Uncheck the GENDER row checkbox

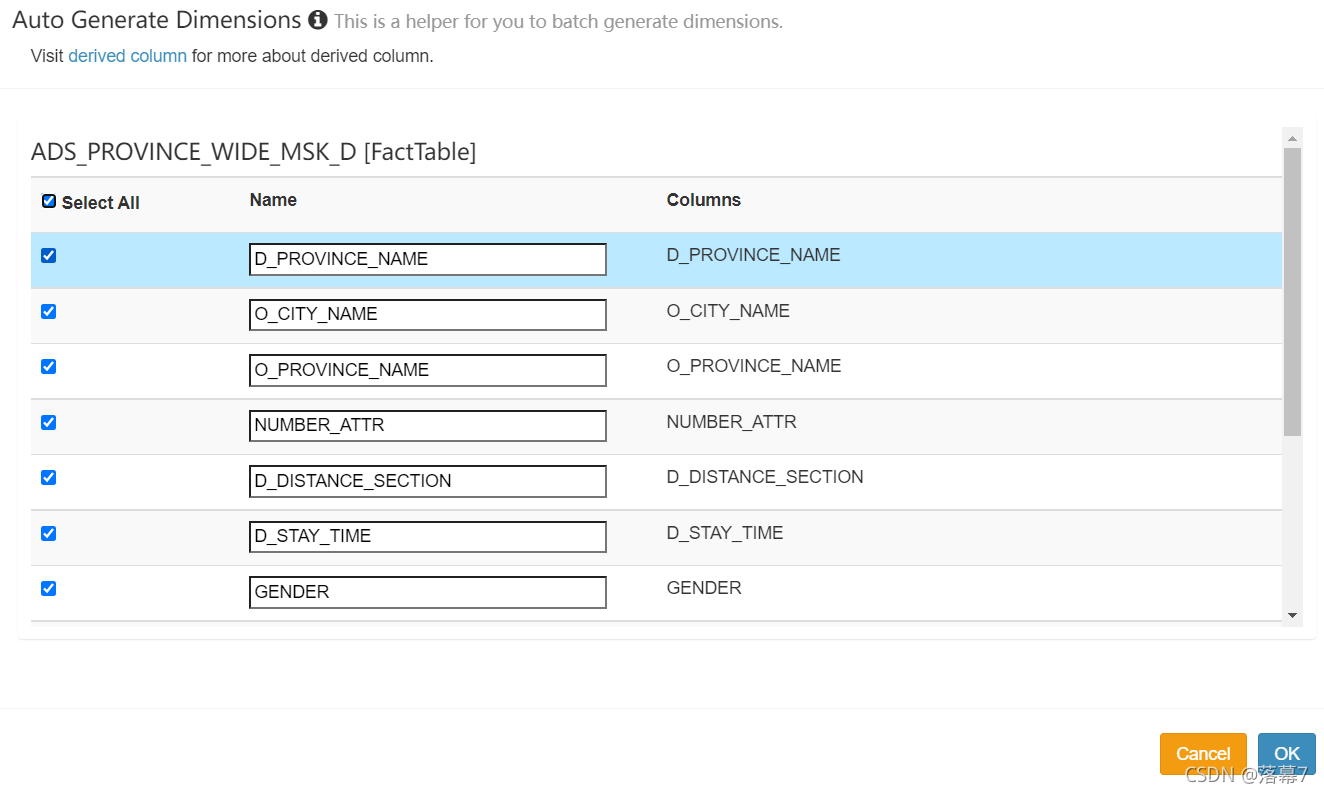click(x=48, y=589)
